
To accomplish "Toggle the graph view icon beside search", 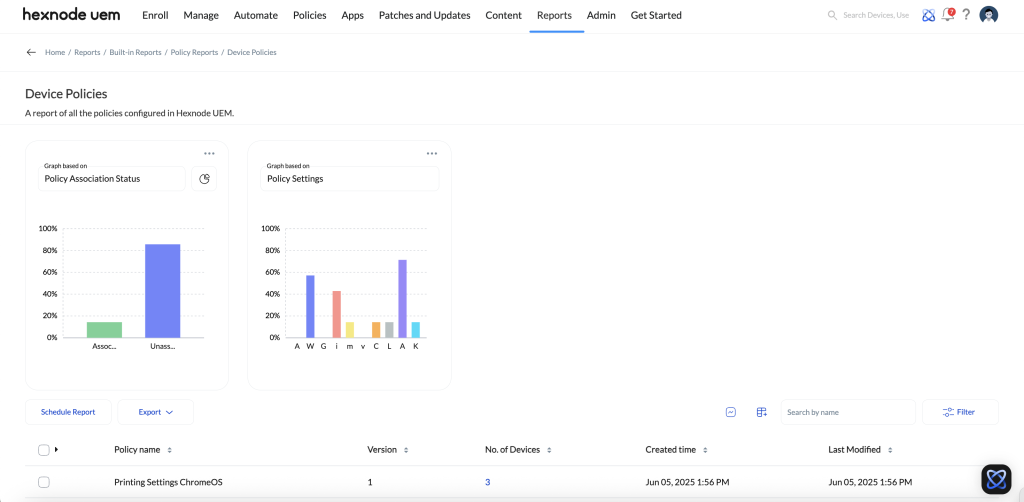I will pyautogui.click(x=731, y=412).
